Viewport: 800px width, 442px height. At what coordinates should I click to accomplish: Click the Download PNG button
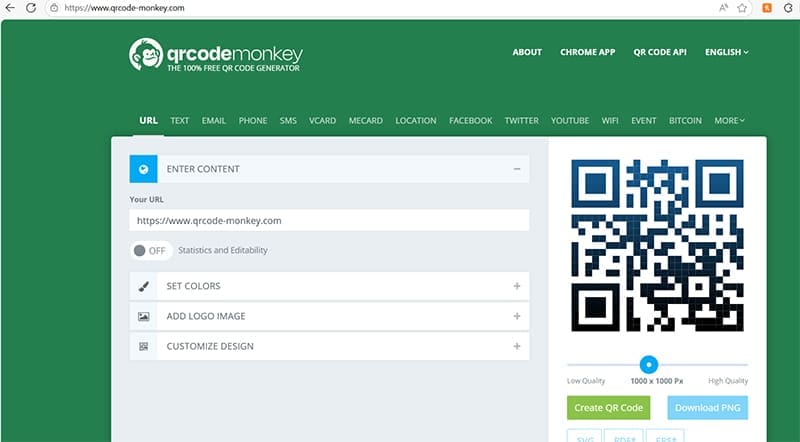click(x=707, y=408)
